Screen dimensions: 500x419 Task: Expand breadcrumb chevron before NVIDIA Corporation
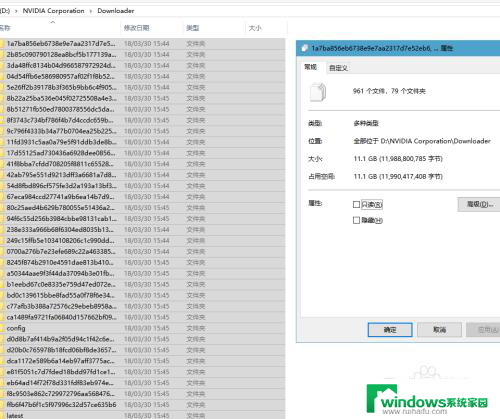pyautogui.click(x=16, y=11)
